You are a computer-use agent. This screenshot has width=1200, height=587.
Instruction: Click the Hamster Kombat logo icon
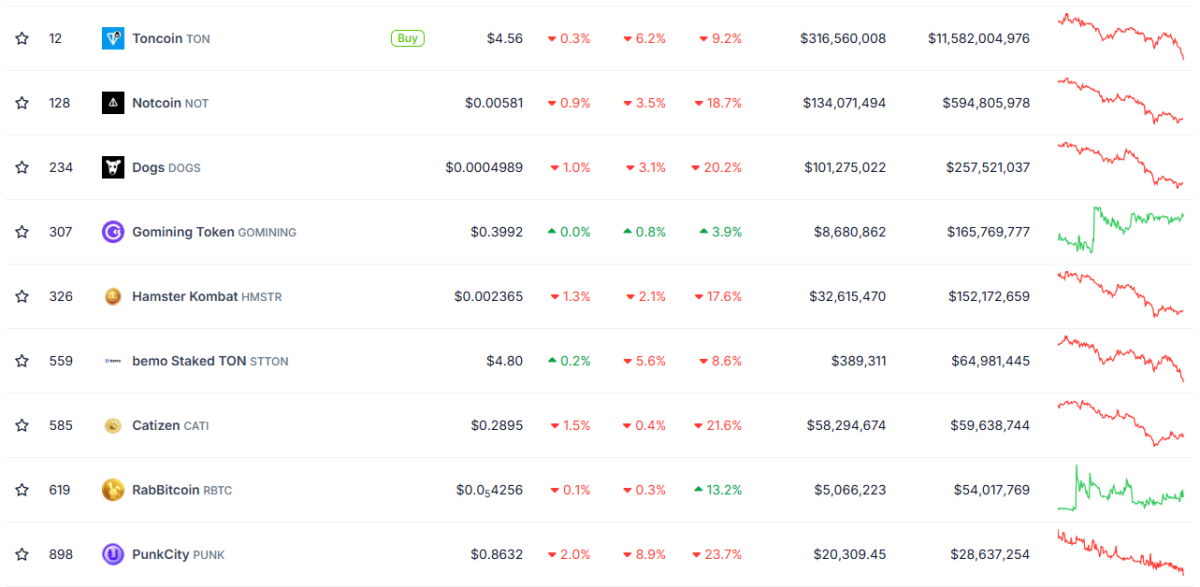pyautogui.click(x=113, y=296)
